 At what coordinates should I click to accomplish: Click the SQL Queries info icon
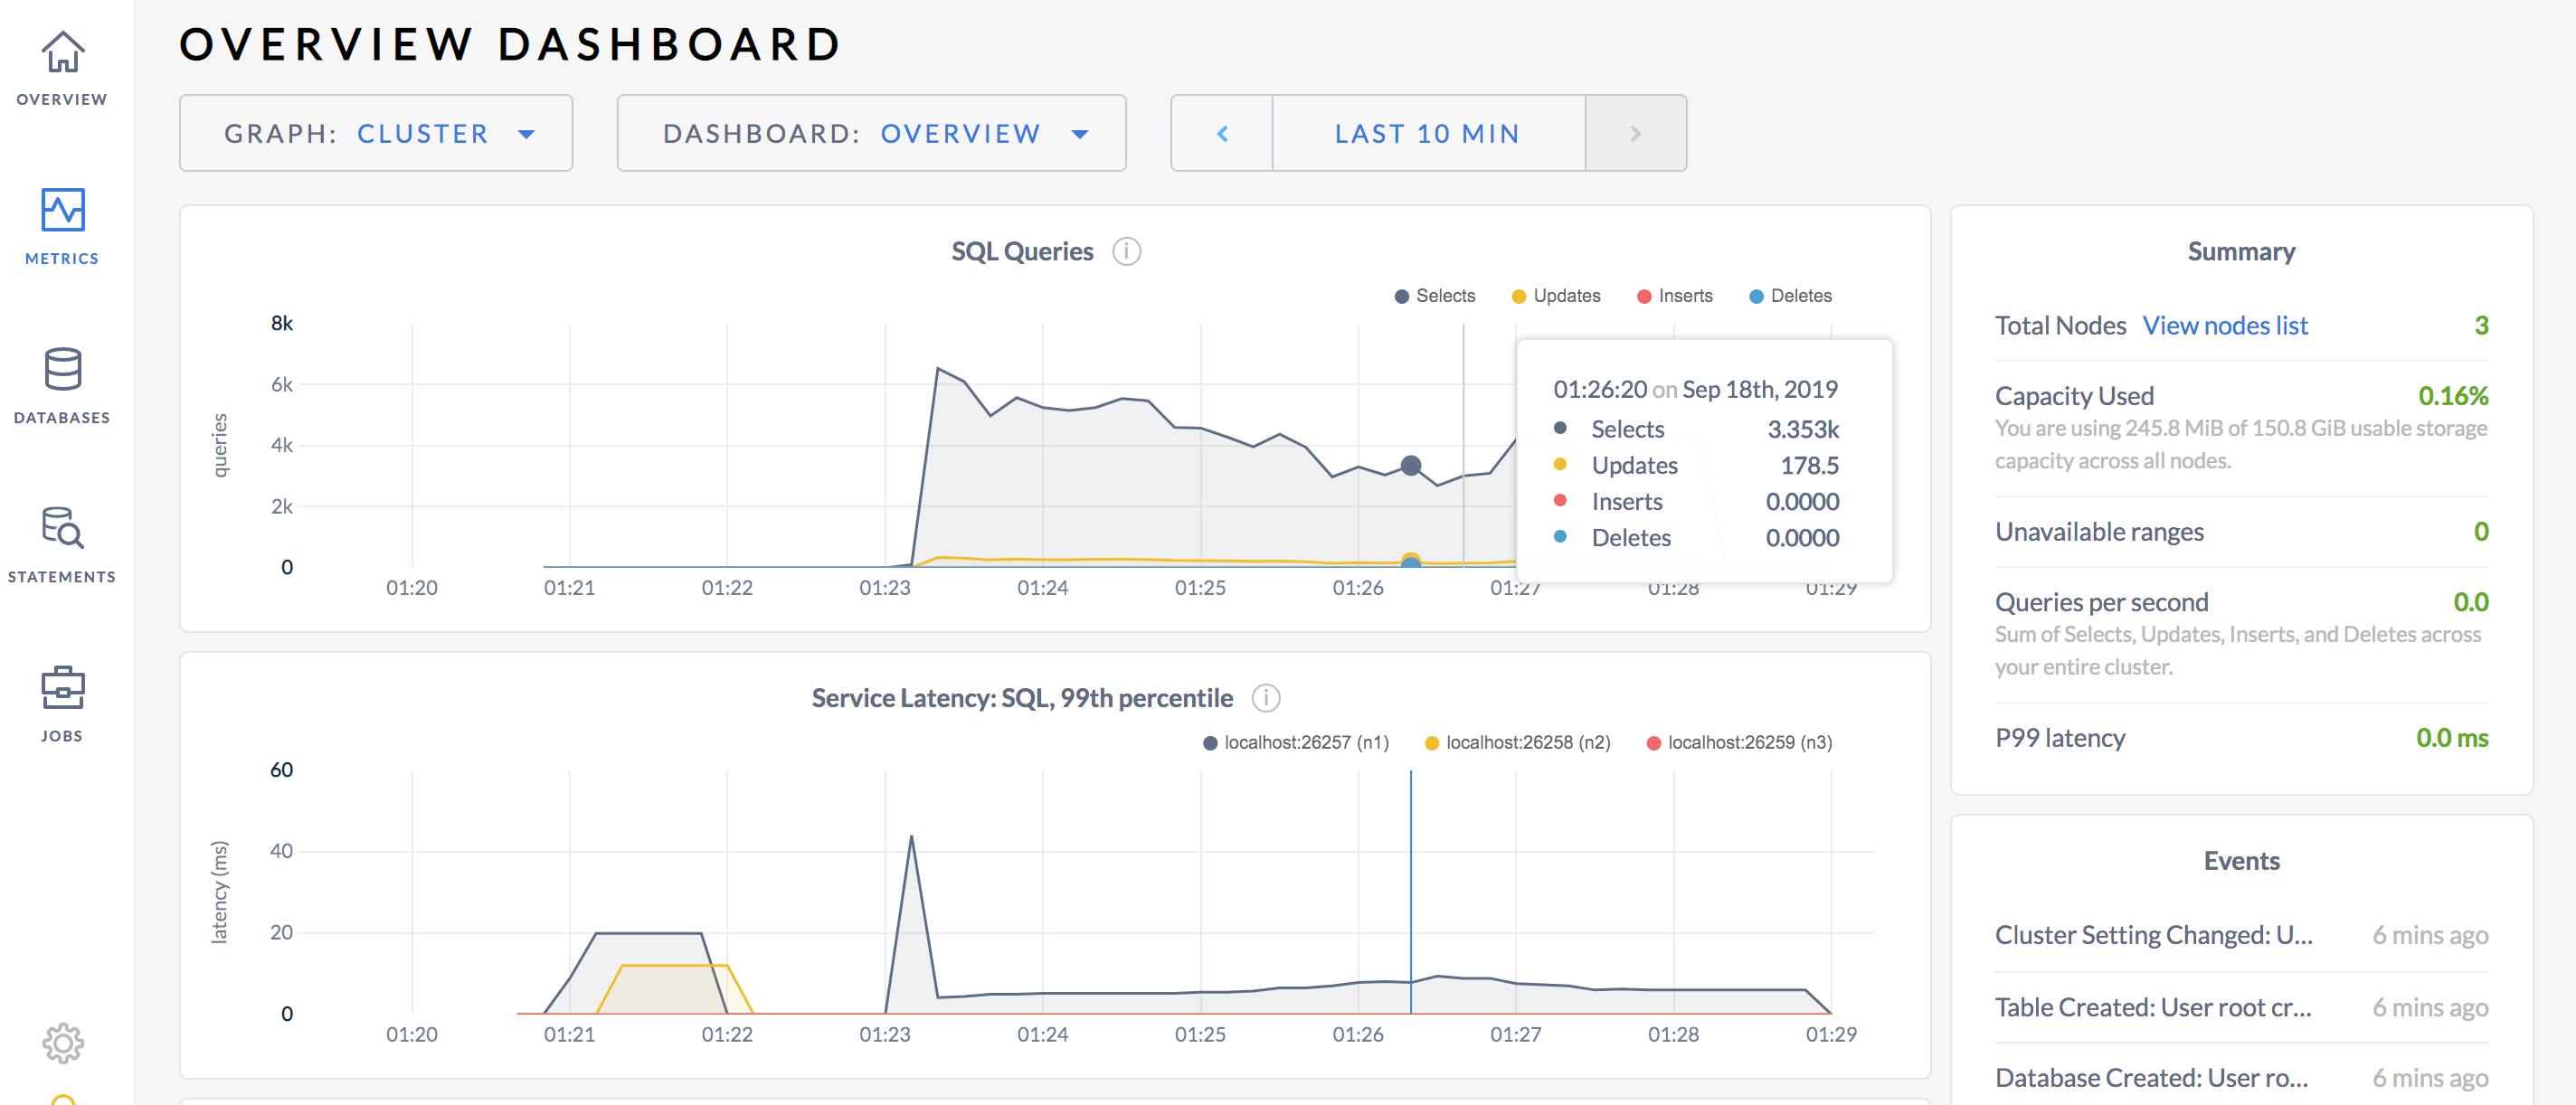[1126, 252]
